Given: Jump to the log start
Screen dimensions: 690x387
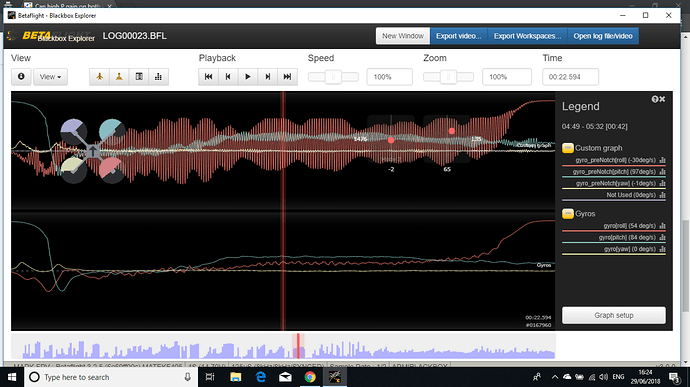Looking at the screenshot, I should 209,77.
